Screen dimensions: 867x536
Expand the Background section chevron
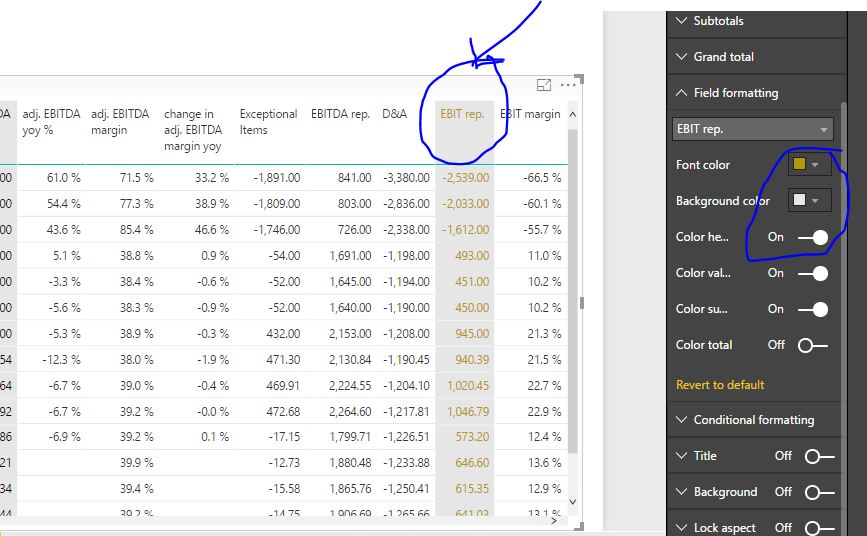681,492
